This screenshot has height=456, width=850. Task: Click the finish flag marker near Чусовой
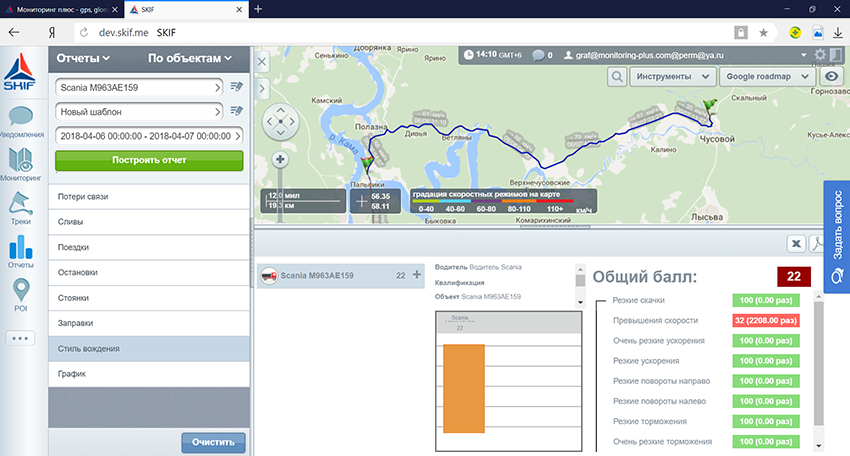(x=709, y=106)
